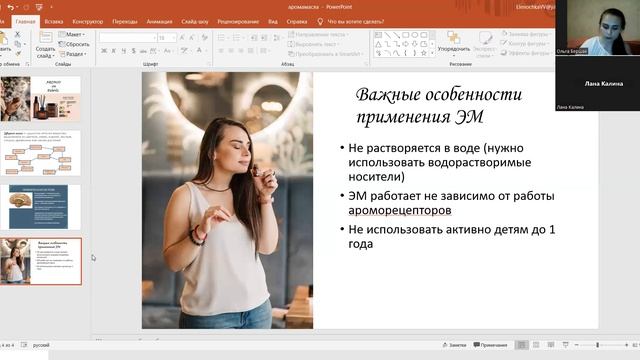Center text in paragraph group
This screenshot has width=640, height=360.
pyautogui.click(x=231, y=51)
